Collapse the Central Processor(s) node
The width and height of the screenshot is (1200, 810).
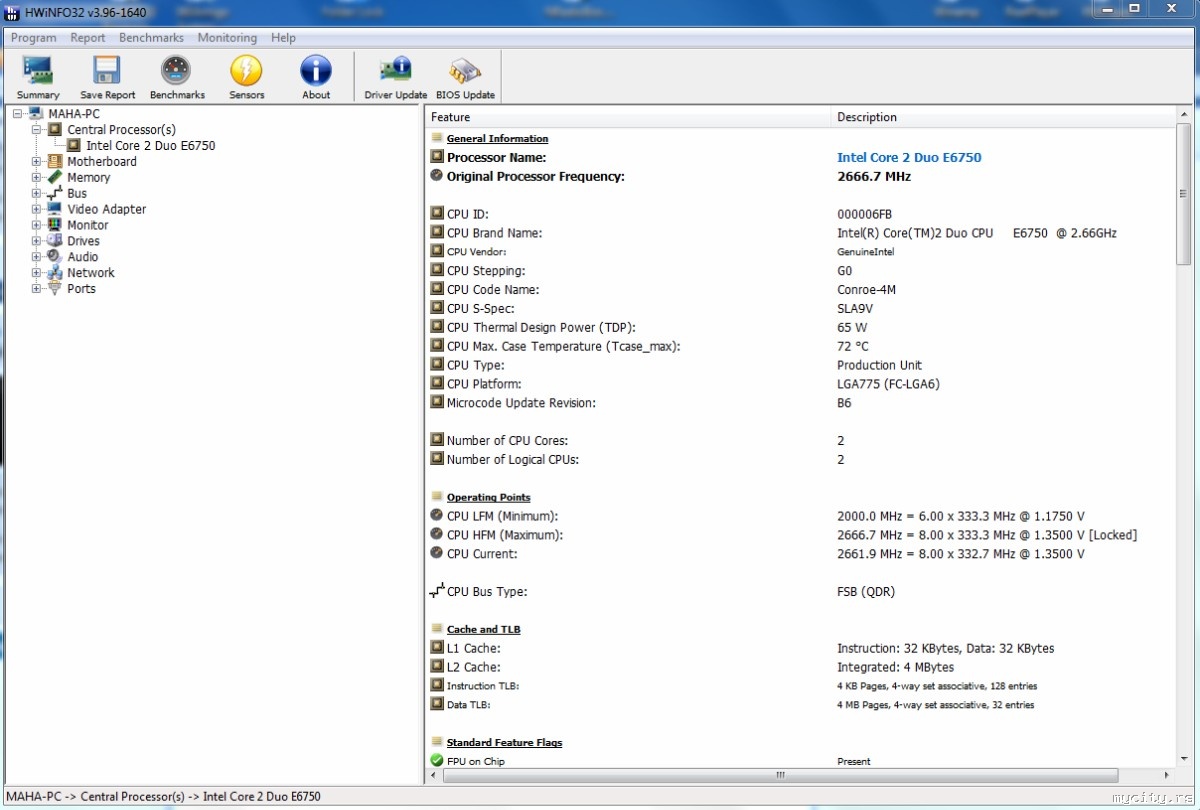(37, 129)
